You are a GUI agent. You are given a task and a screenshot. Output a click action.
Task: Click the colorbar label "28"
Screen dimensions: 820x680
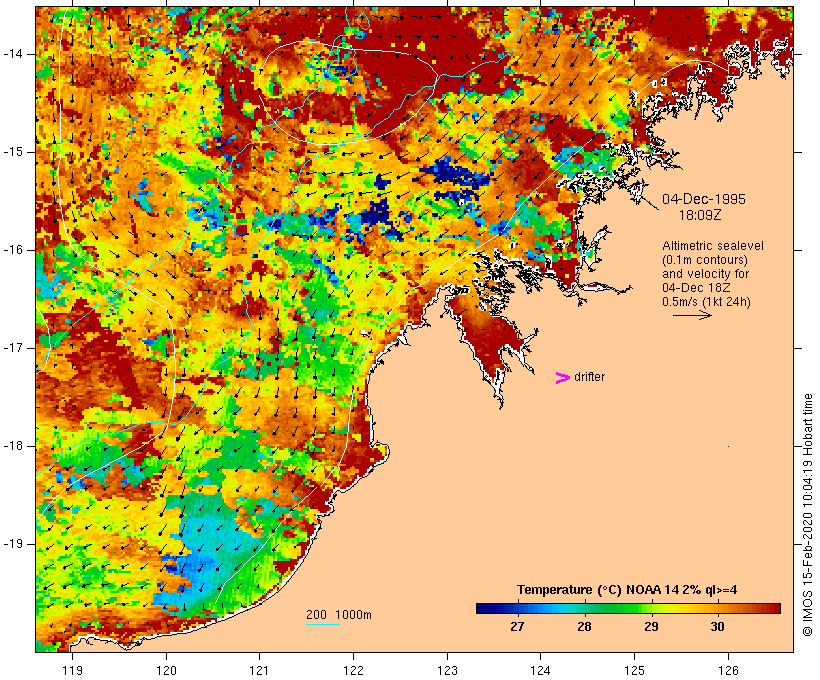(x=584, y=627)
